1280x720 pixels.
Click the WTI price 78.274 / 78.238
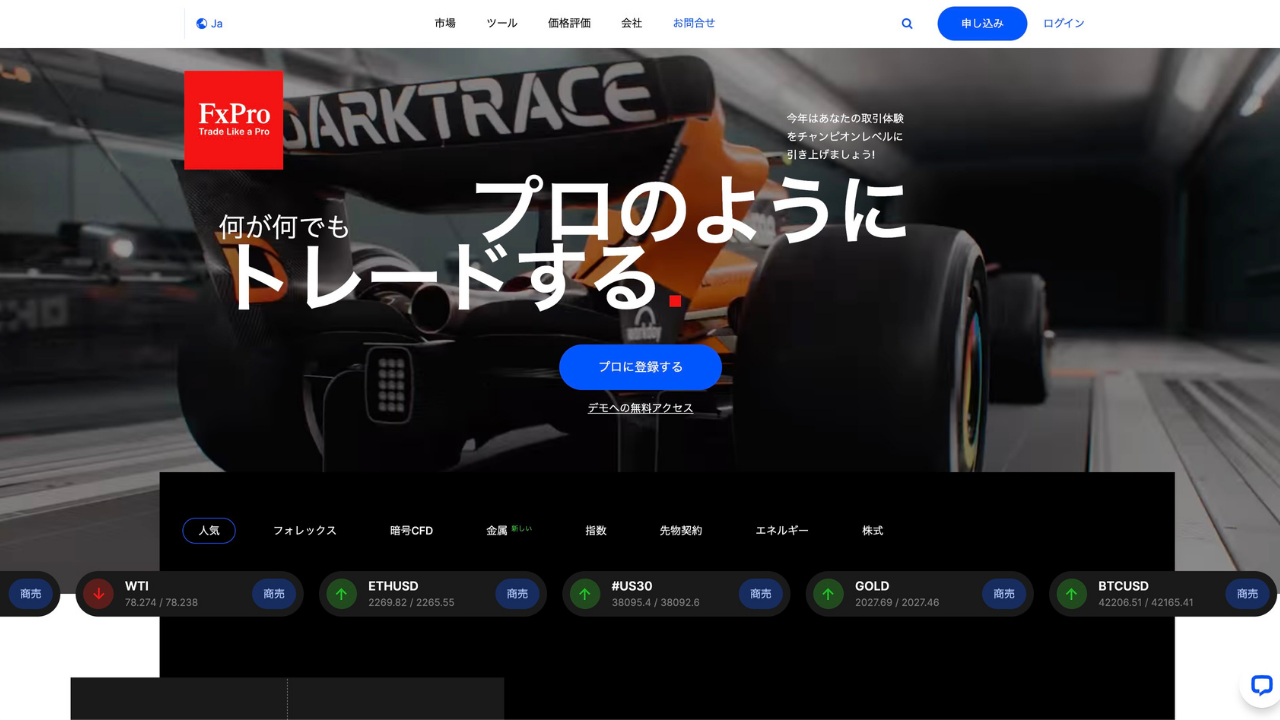coord(161,603)
